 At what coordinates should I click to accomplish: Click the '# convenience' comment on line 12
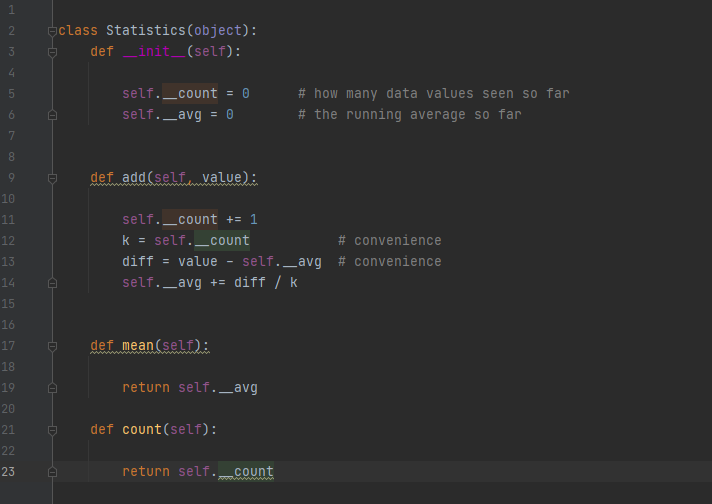pyautogui.click(x=390, y=240)
